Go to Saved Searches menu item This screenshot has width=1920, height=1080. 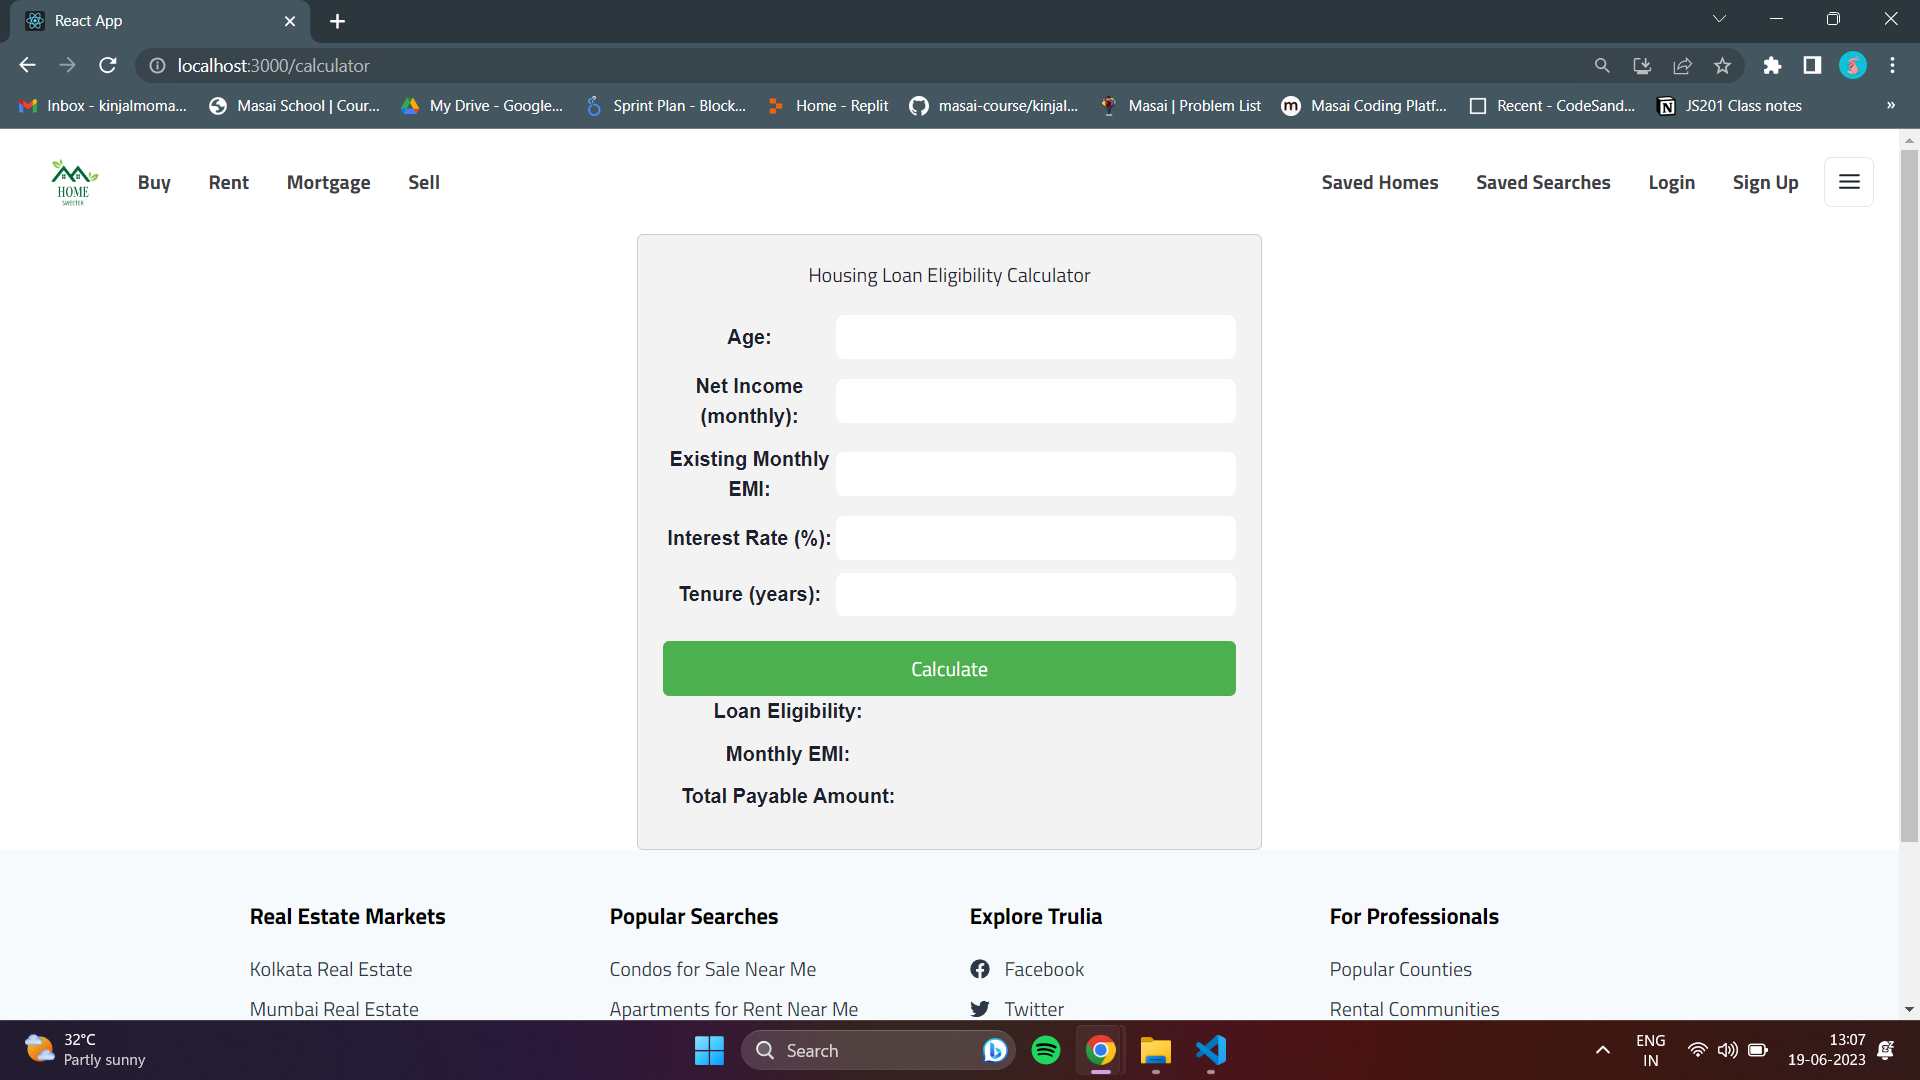[1543, 182]
